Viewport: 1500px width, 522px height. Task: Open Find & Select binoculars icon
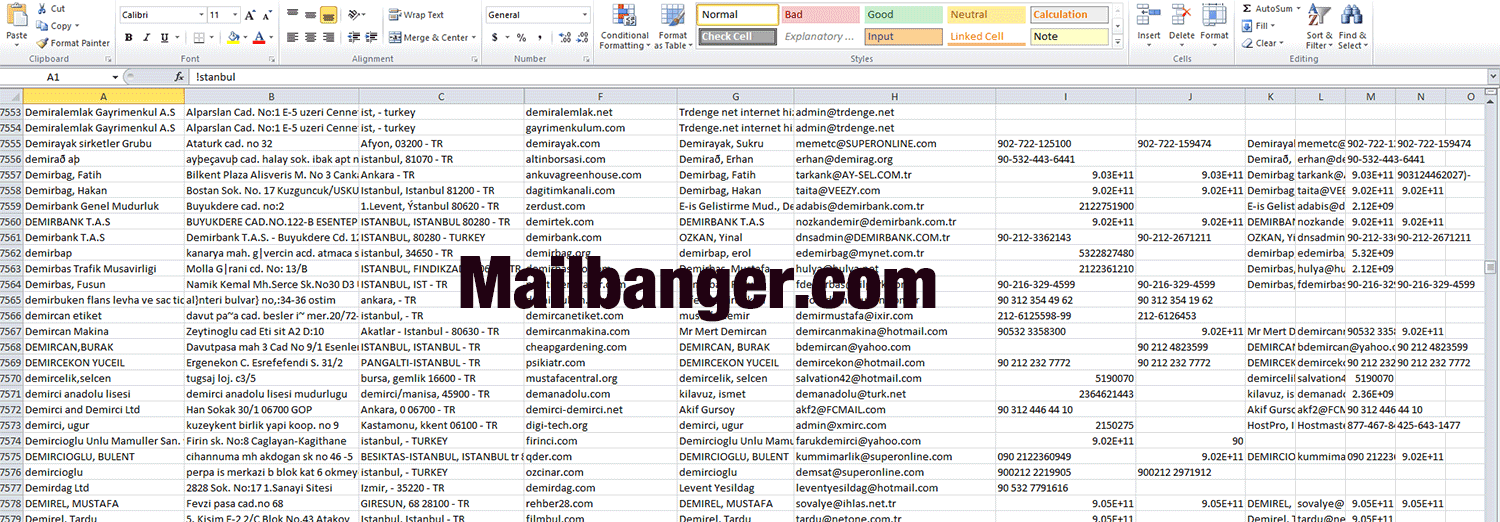(1352, 15)
